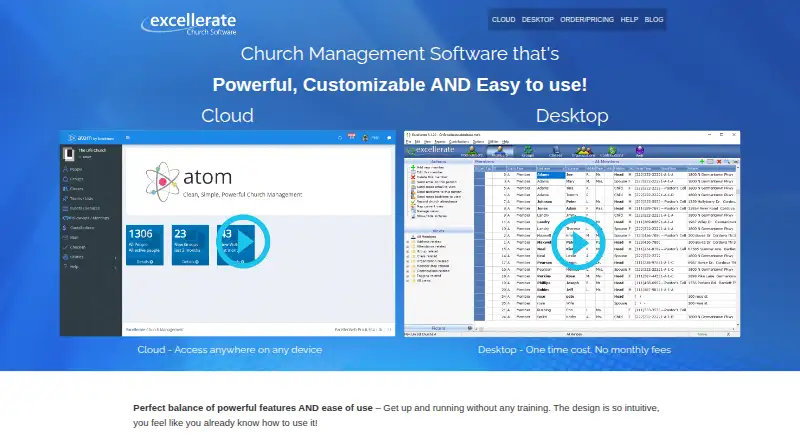Open the HELP menu item
800x440 pixels.
(629, 19)
